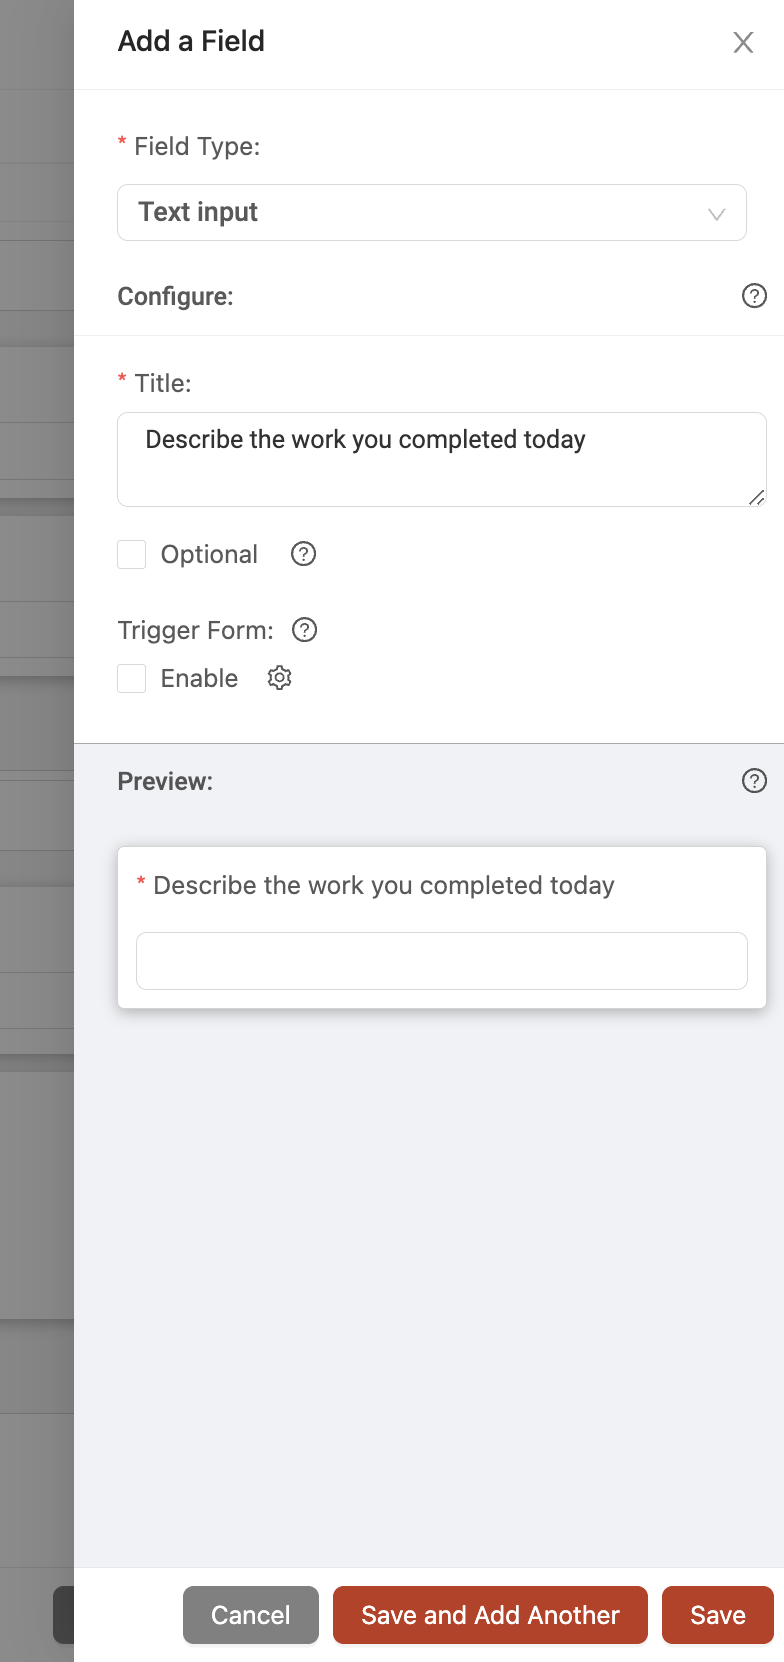Viewport: 784px width, 1662px height.
Task: Click the Title textarea resize handle
Action: (x=757, y=497)
